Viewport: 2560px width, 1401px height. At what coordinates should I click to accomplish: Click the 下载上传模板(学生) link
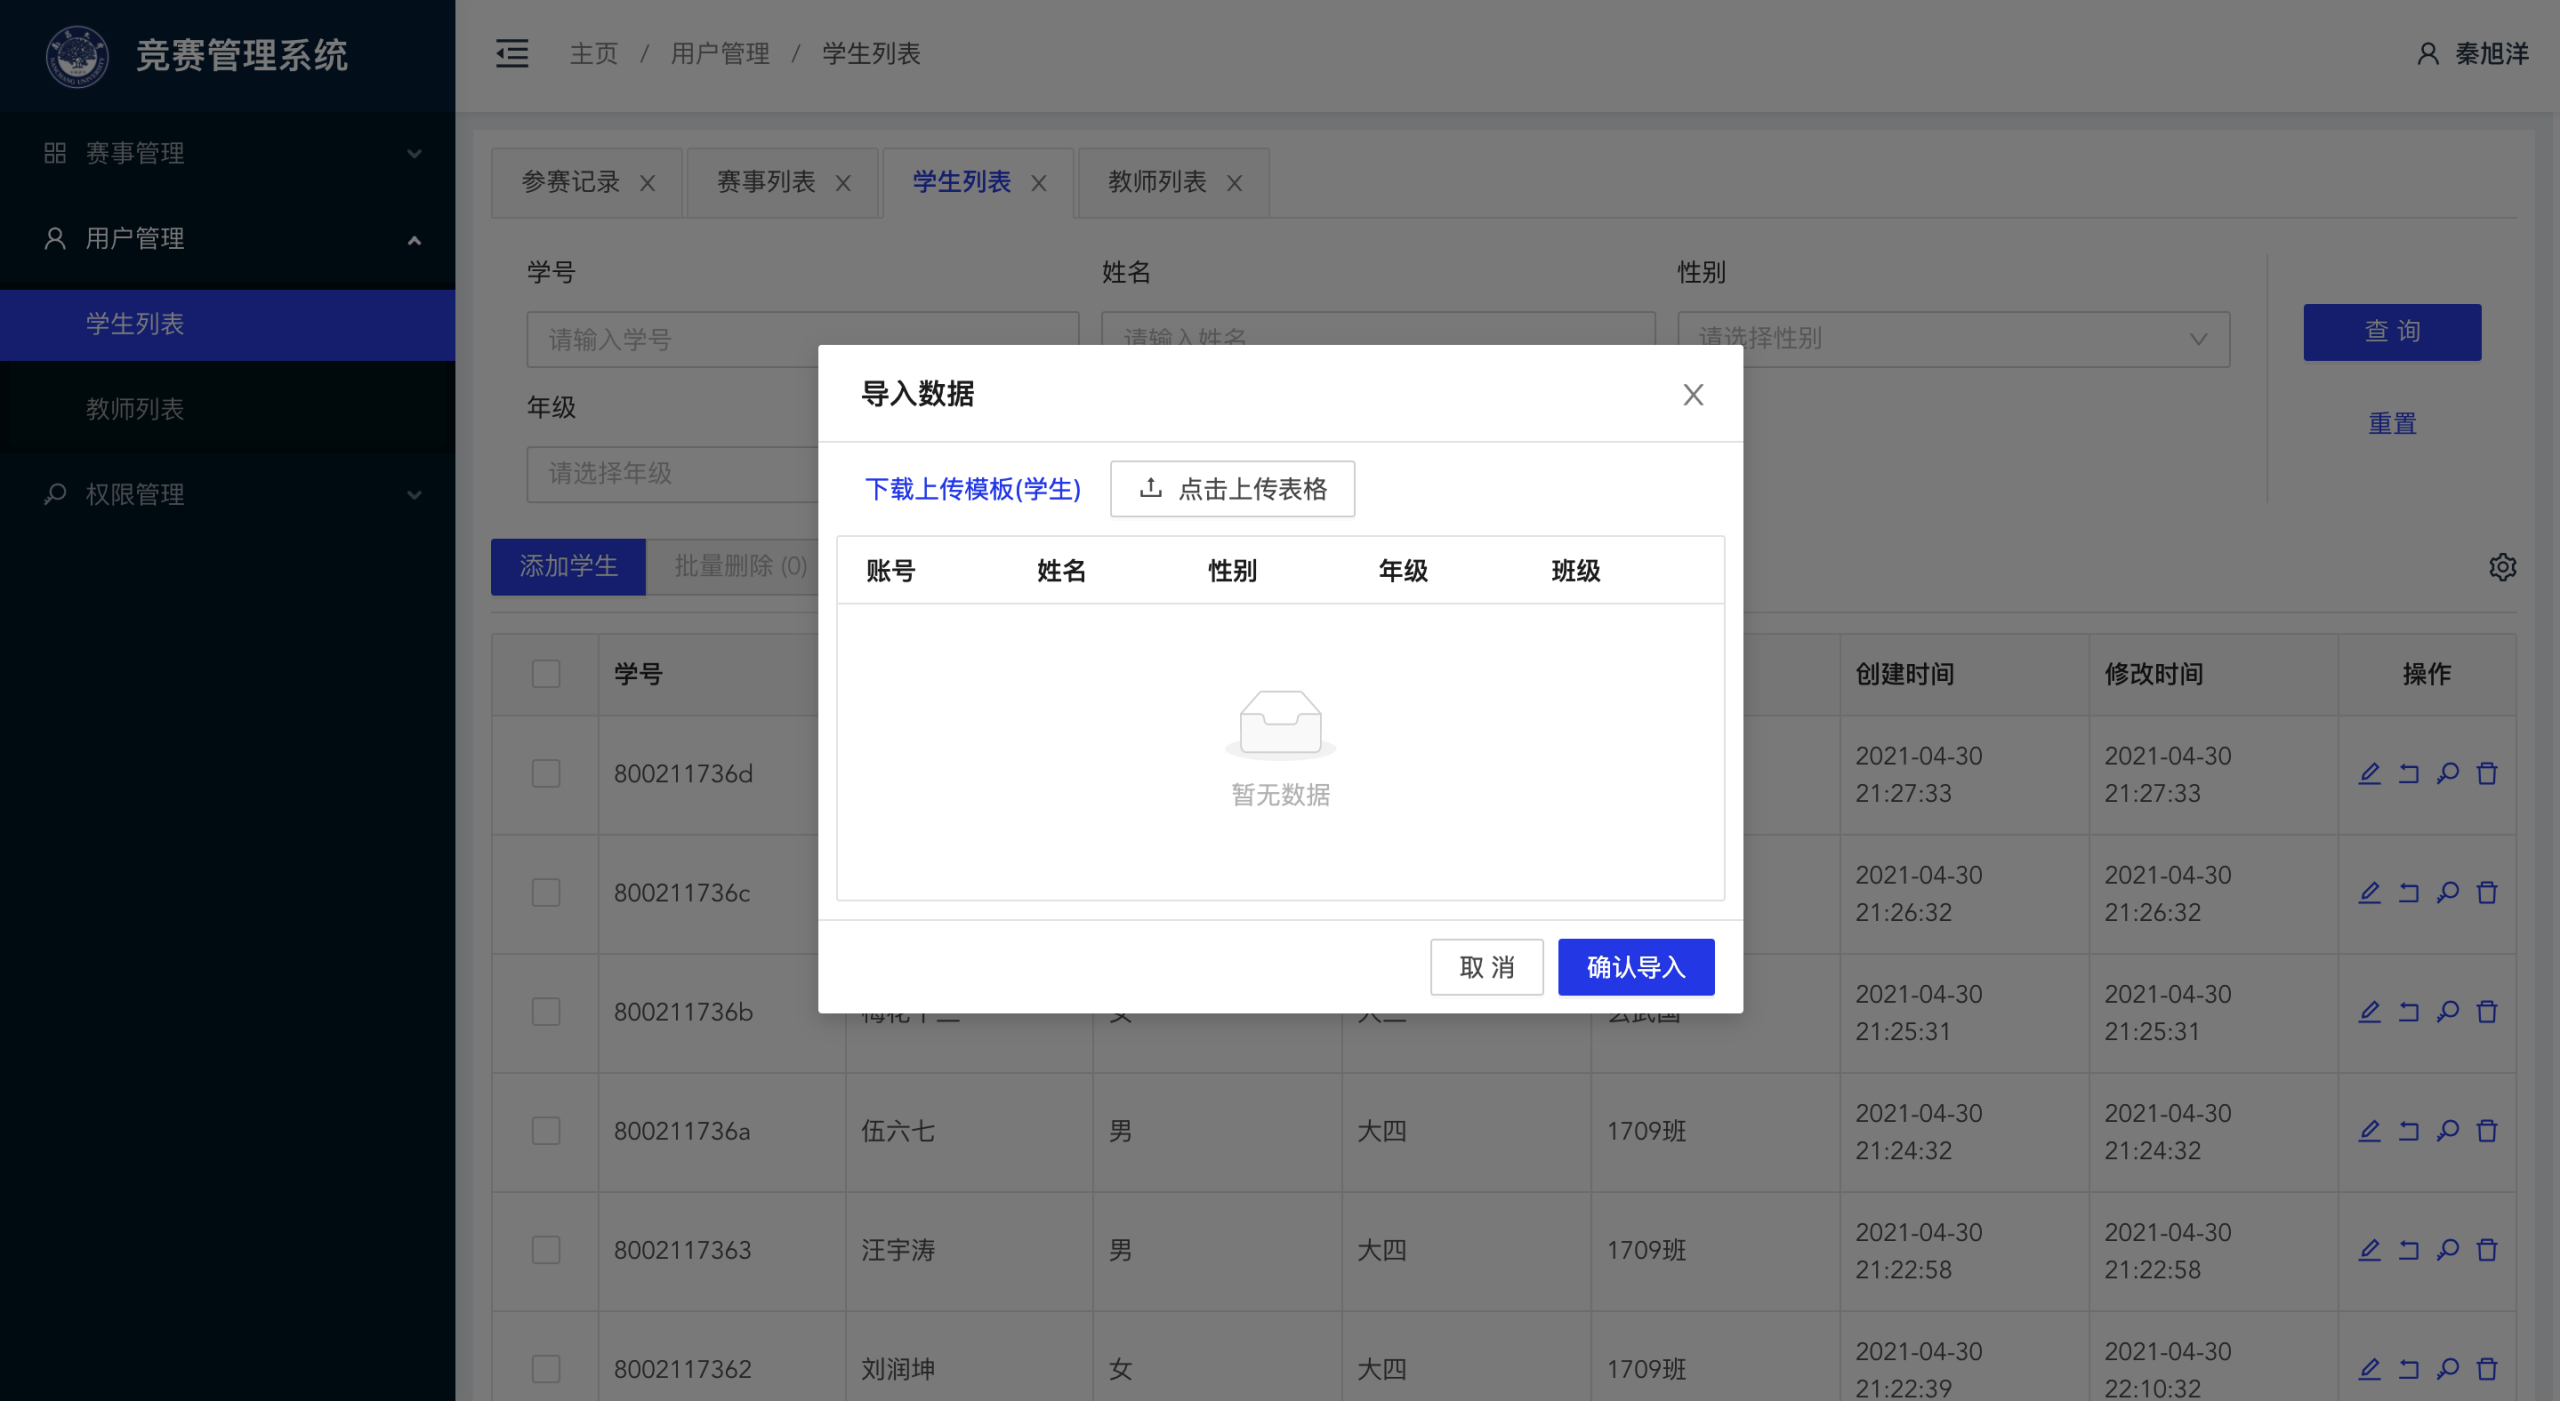972,489
